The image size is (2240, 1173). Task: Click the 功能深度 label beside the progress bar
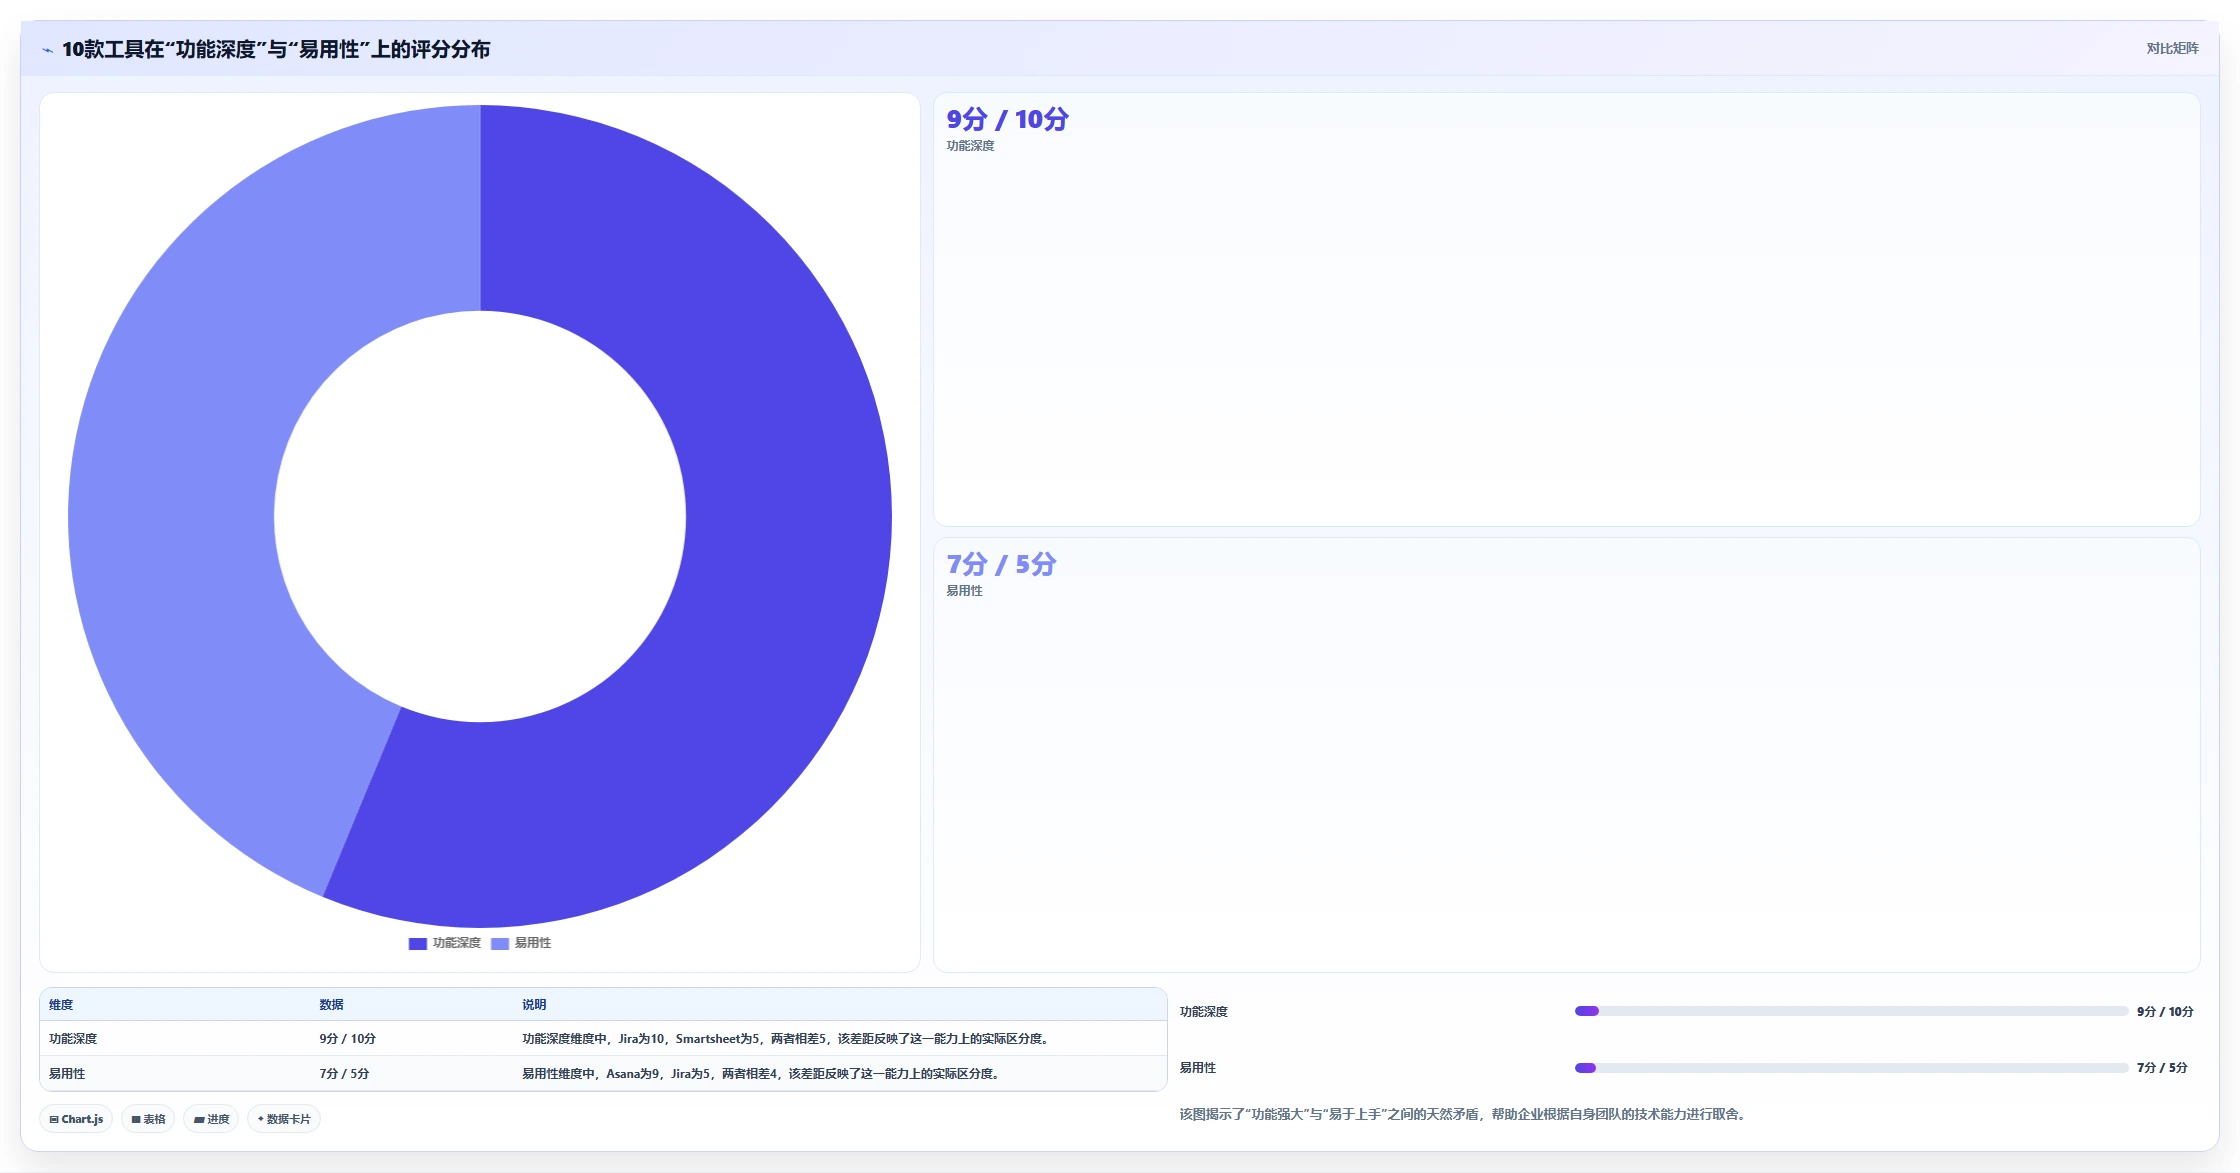coord(1203,1012)
